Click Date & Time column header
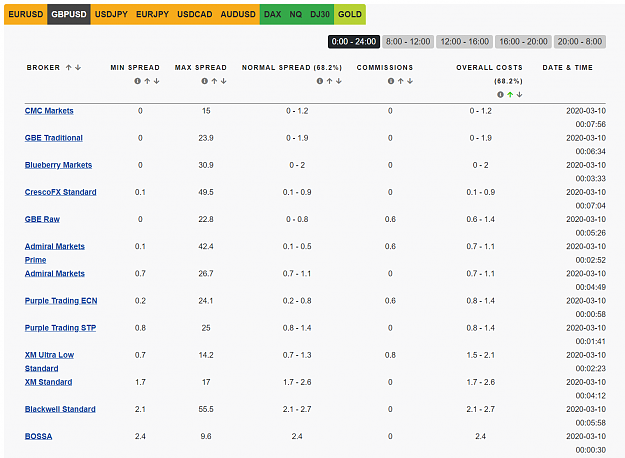 point(568,67)
